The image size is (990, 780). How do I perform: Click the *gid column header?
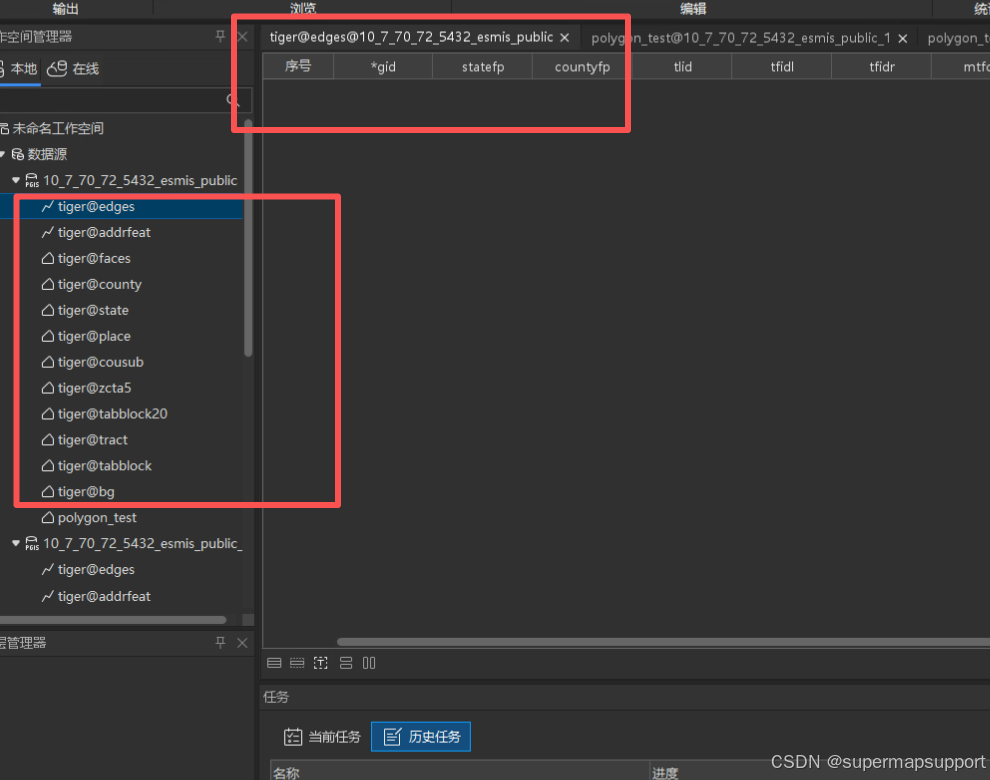383,66
